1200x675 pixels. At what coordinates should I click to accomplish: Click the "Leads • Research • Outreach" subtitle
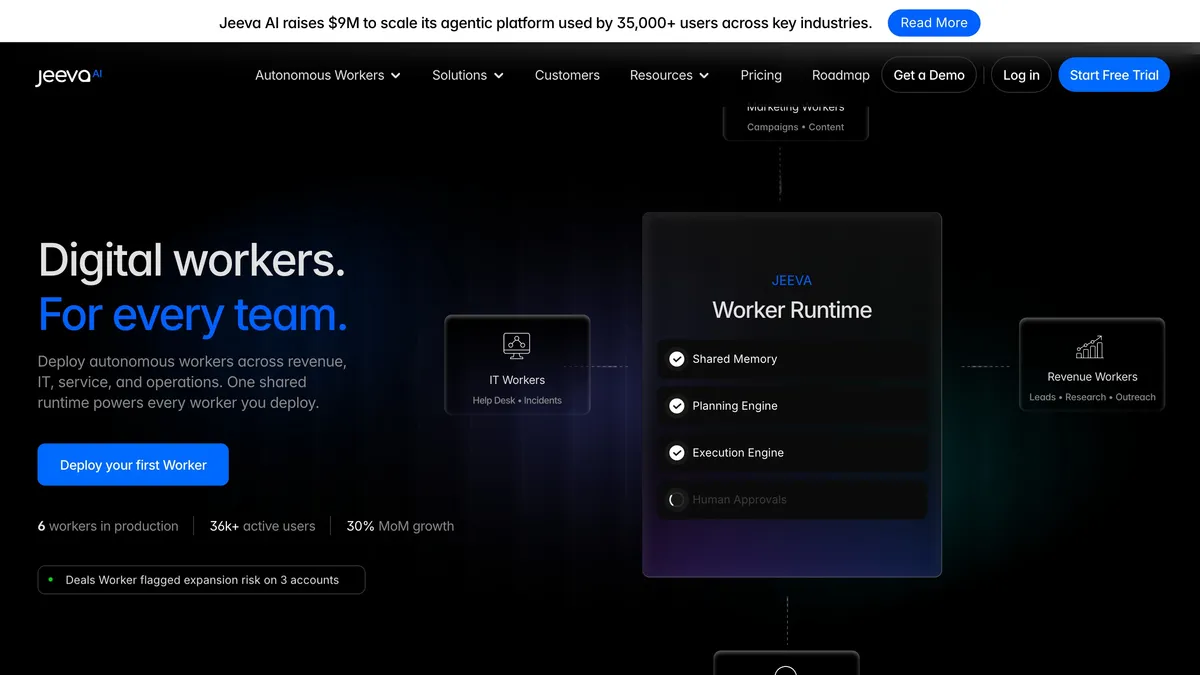click(1092, 397)
